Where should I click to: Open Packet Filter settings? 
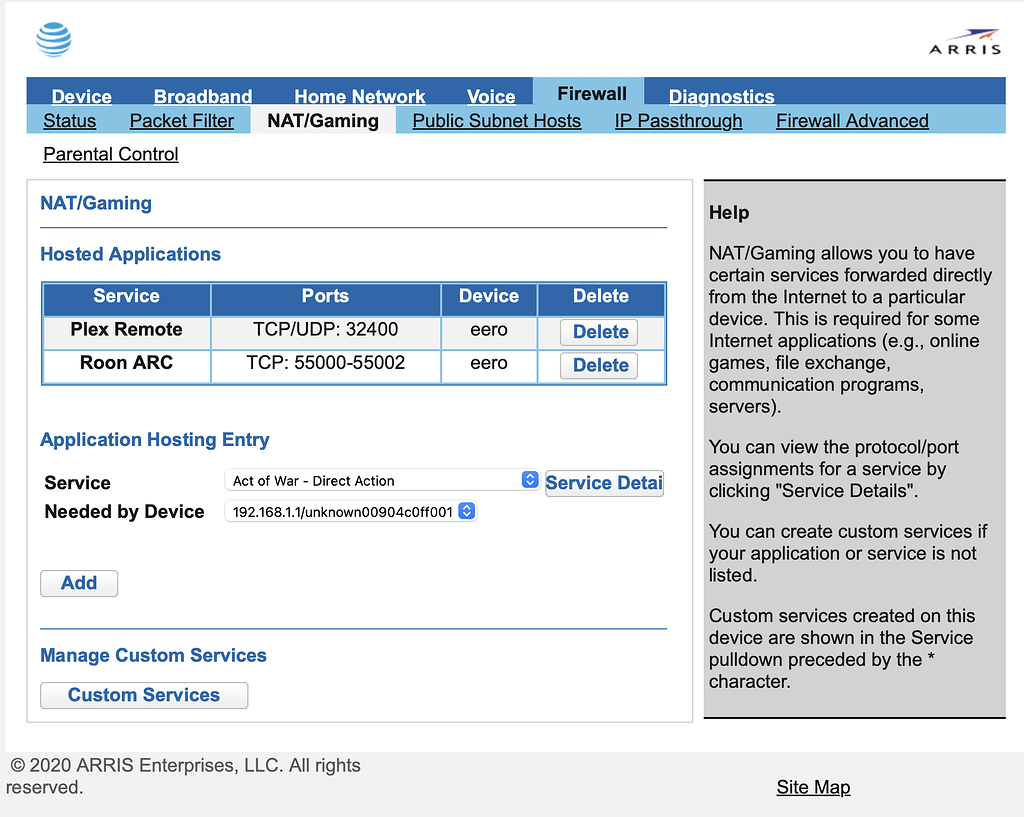click(x=182, y=121)
